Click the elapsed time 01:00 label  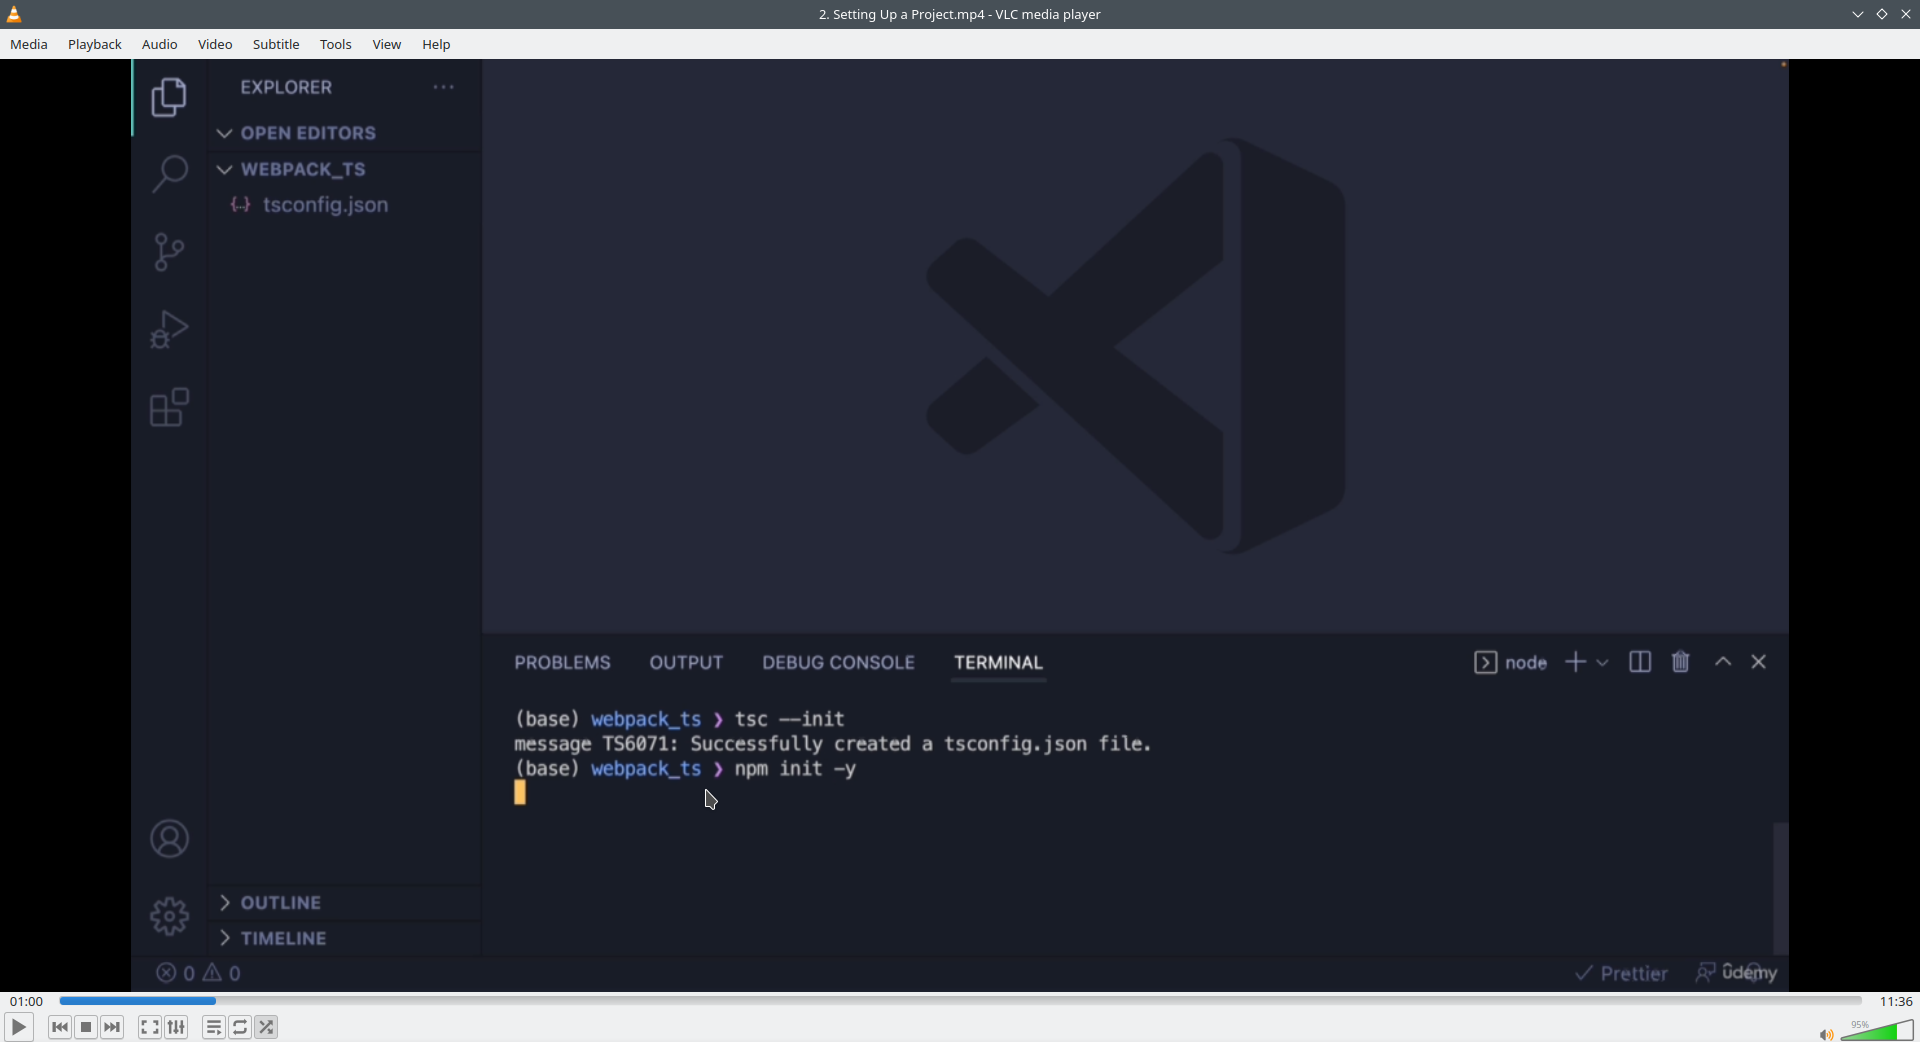[x=27, y=1001]
